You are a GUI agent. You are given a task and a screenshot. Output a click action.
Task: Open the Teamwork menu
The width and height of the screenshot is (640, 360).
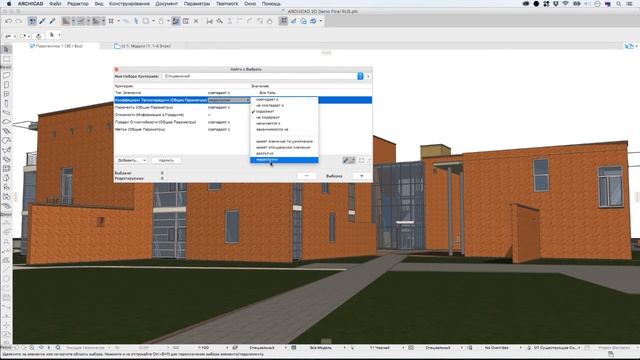coord(227,4)
